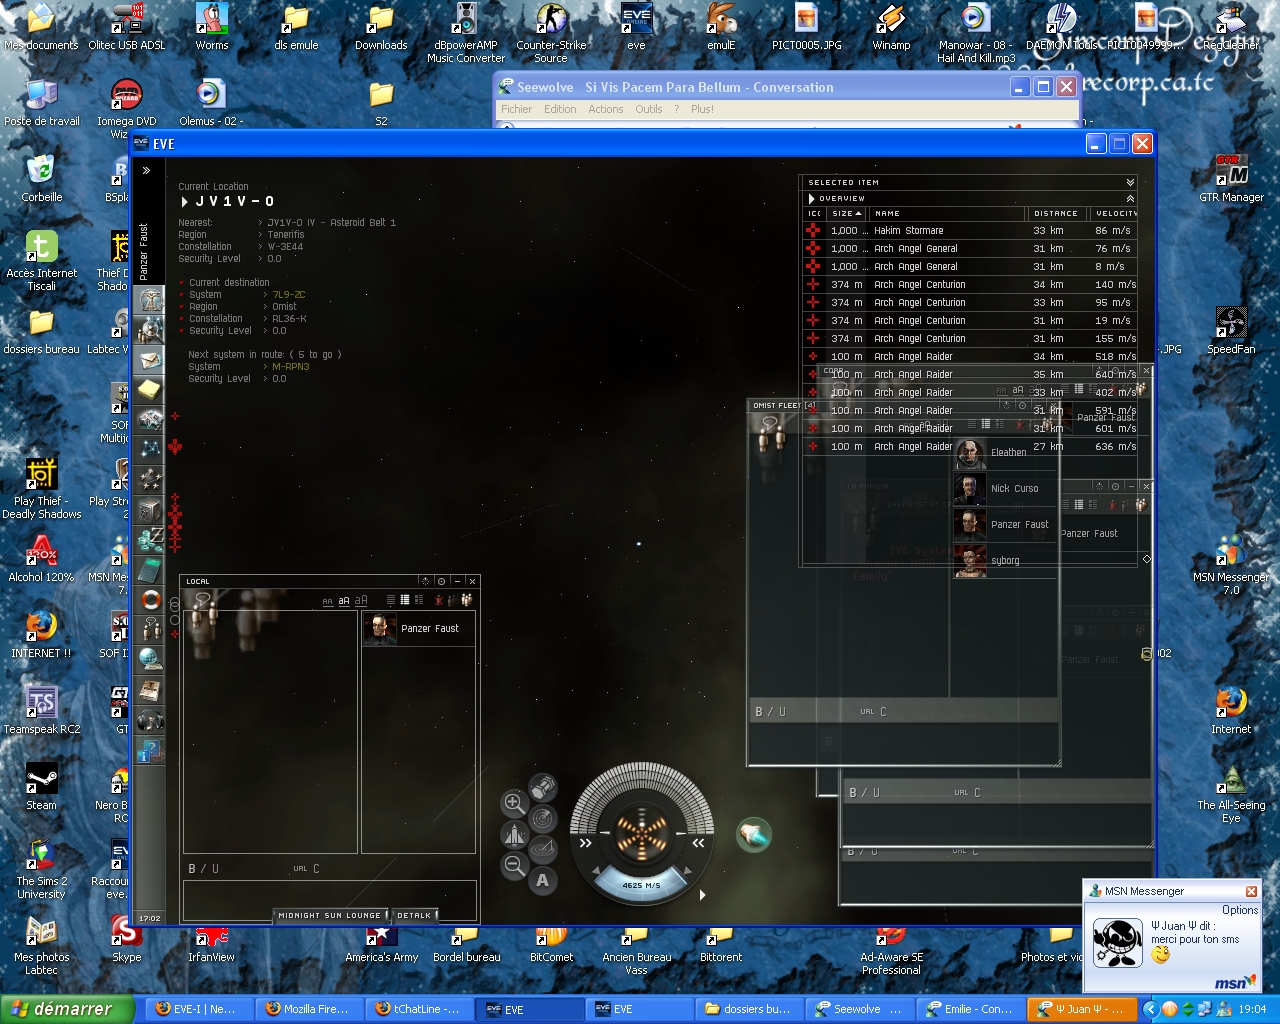The image size is (1280, 1024).
Task: Expand the EVE sidebar double-chevron
Action: (146, 171)
